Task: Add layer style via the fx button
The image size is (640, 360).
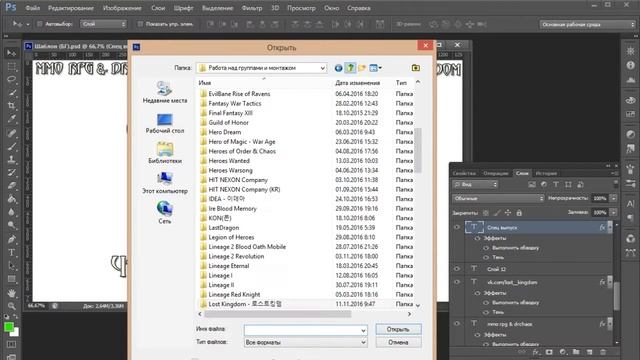Action: (536, 352)
